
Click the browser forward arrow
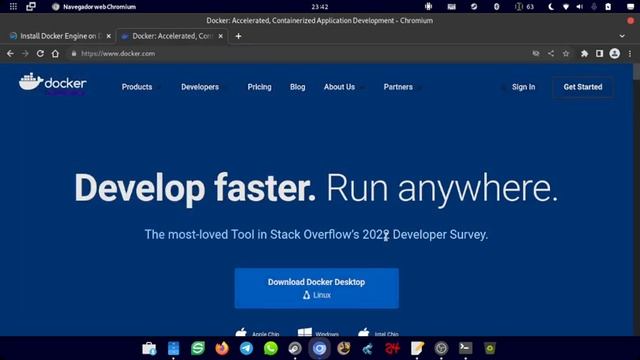pos(25,53)
